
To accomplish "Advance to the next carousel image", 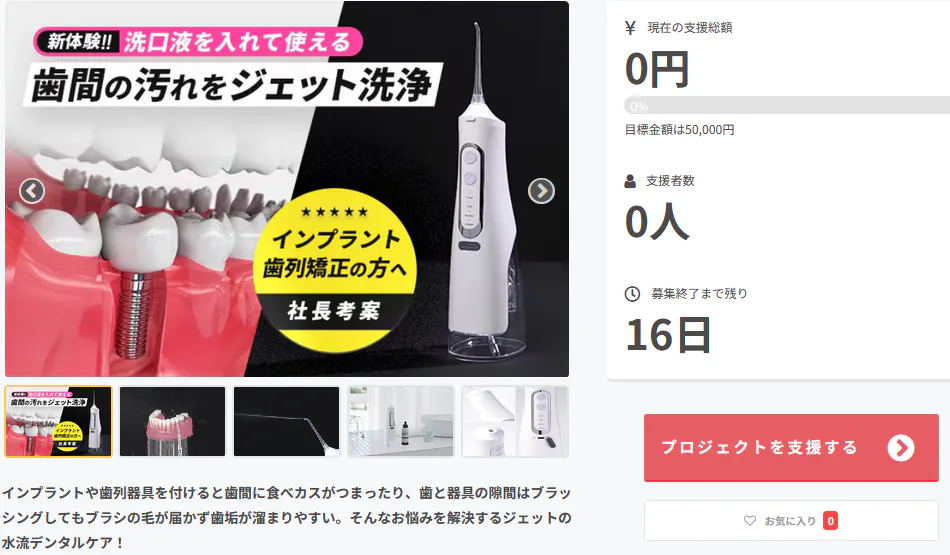I will coord(541,191).
